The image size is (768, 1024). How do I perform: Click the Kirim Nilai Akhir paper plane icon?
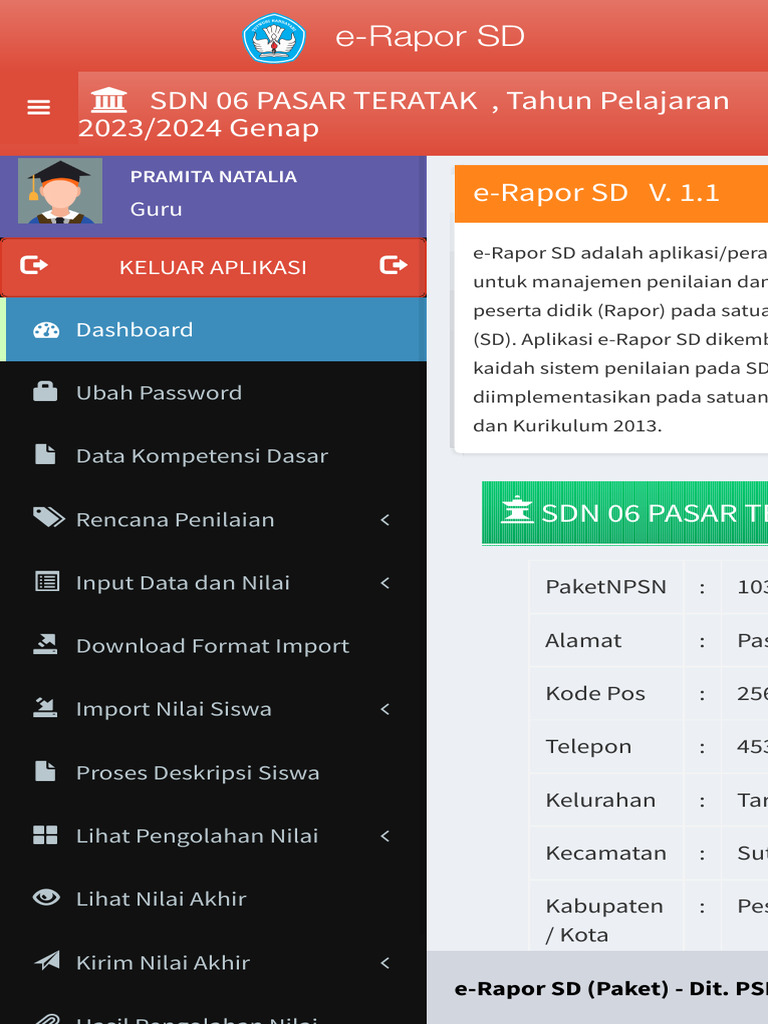47,961
